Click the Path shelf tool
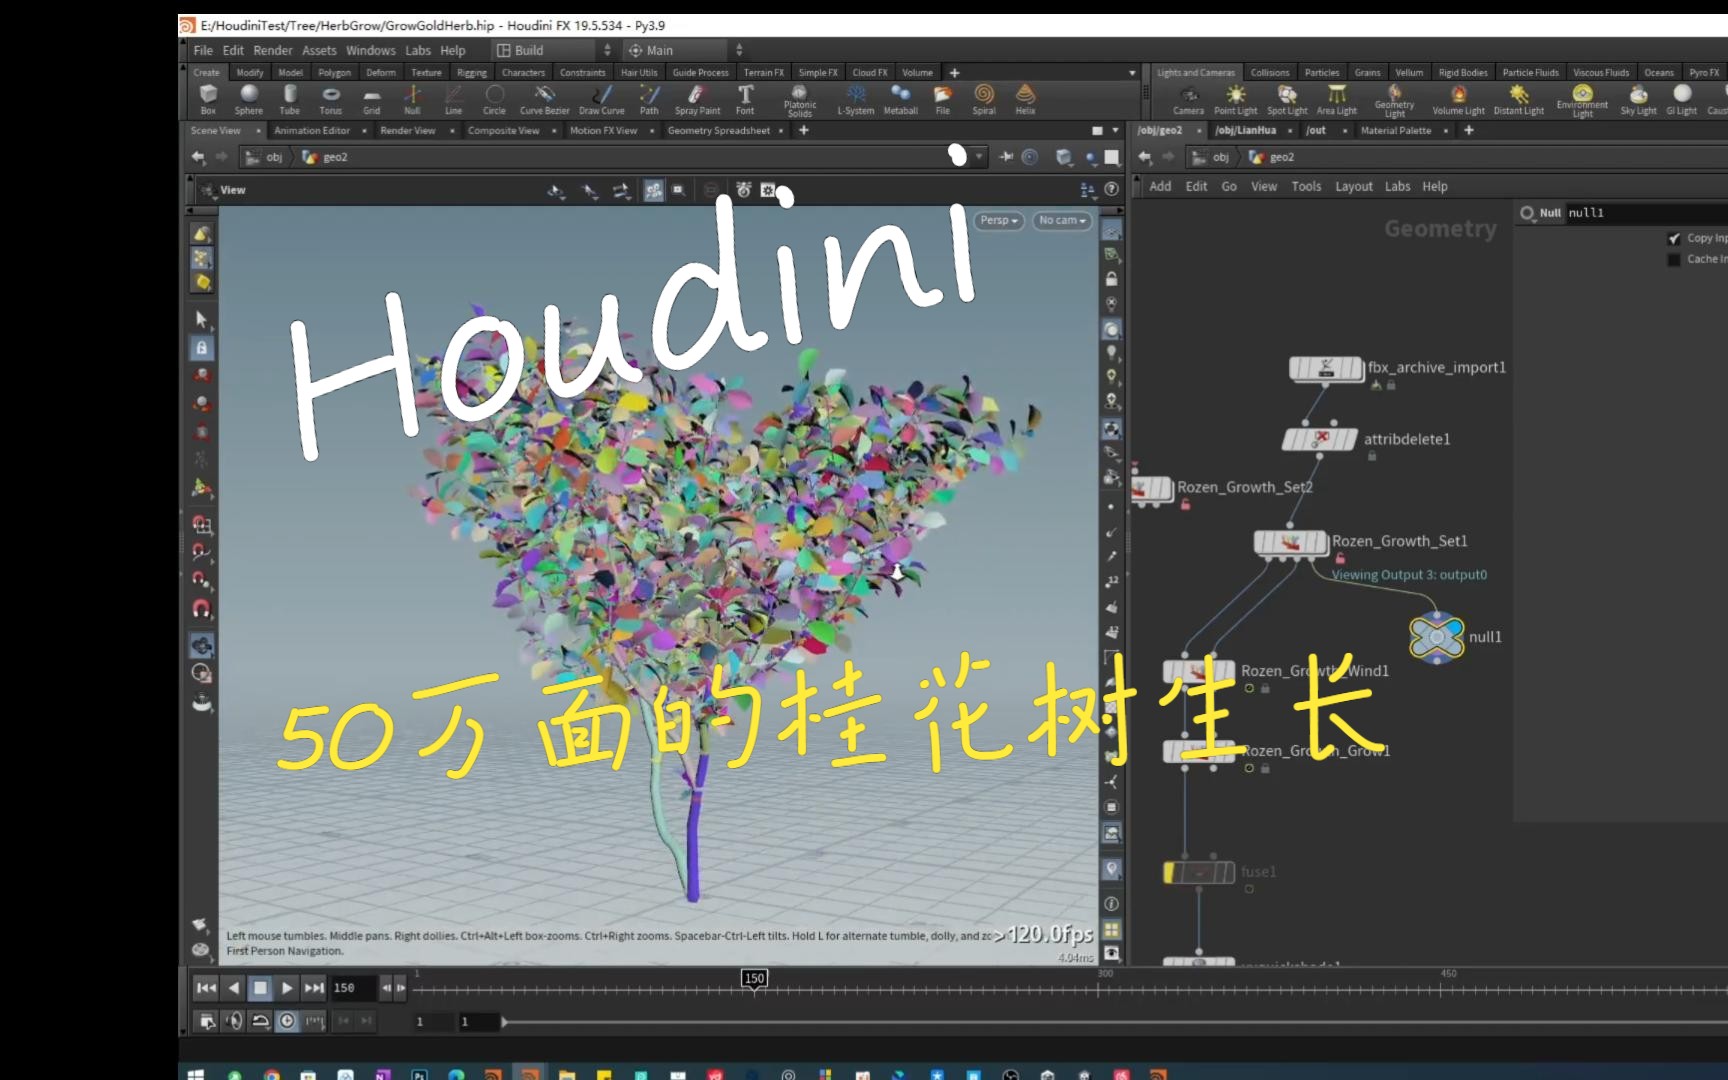Viewport: 1728px width, 1080px height. point(649,98)
